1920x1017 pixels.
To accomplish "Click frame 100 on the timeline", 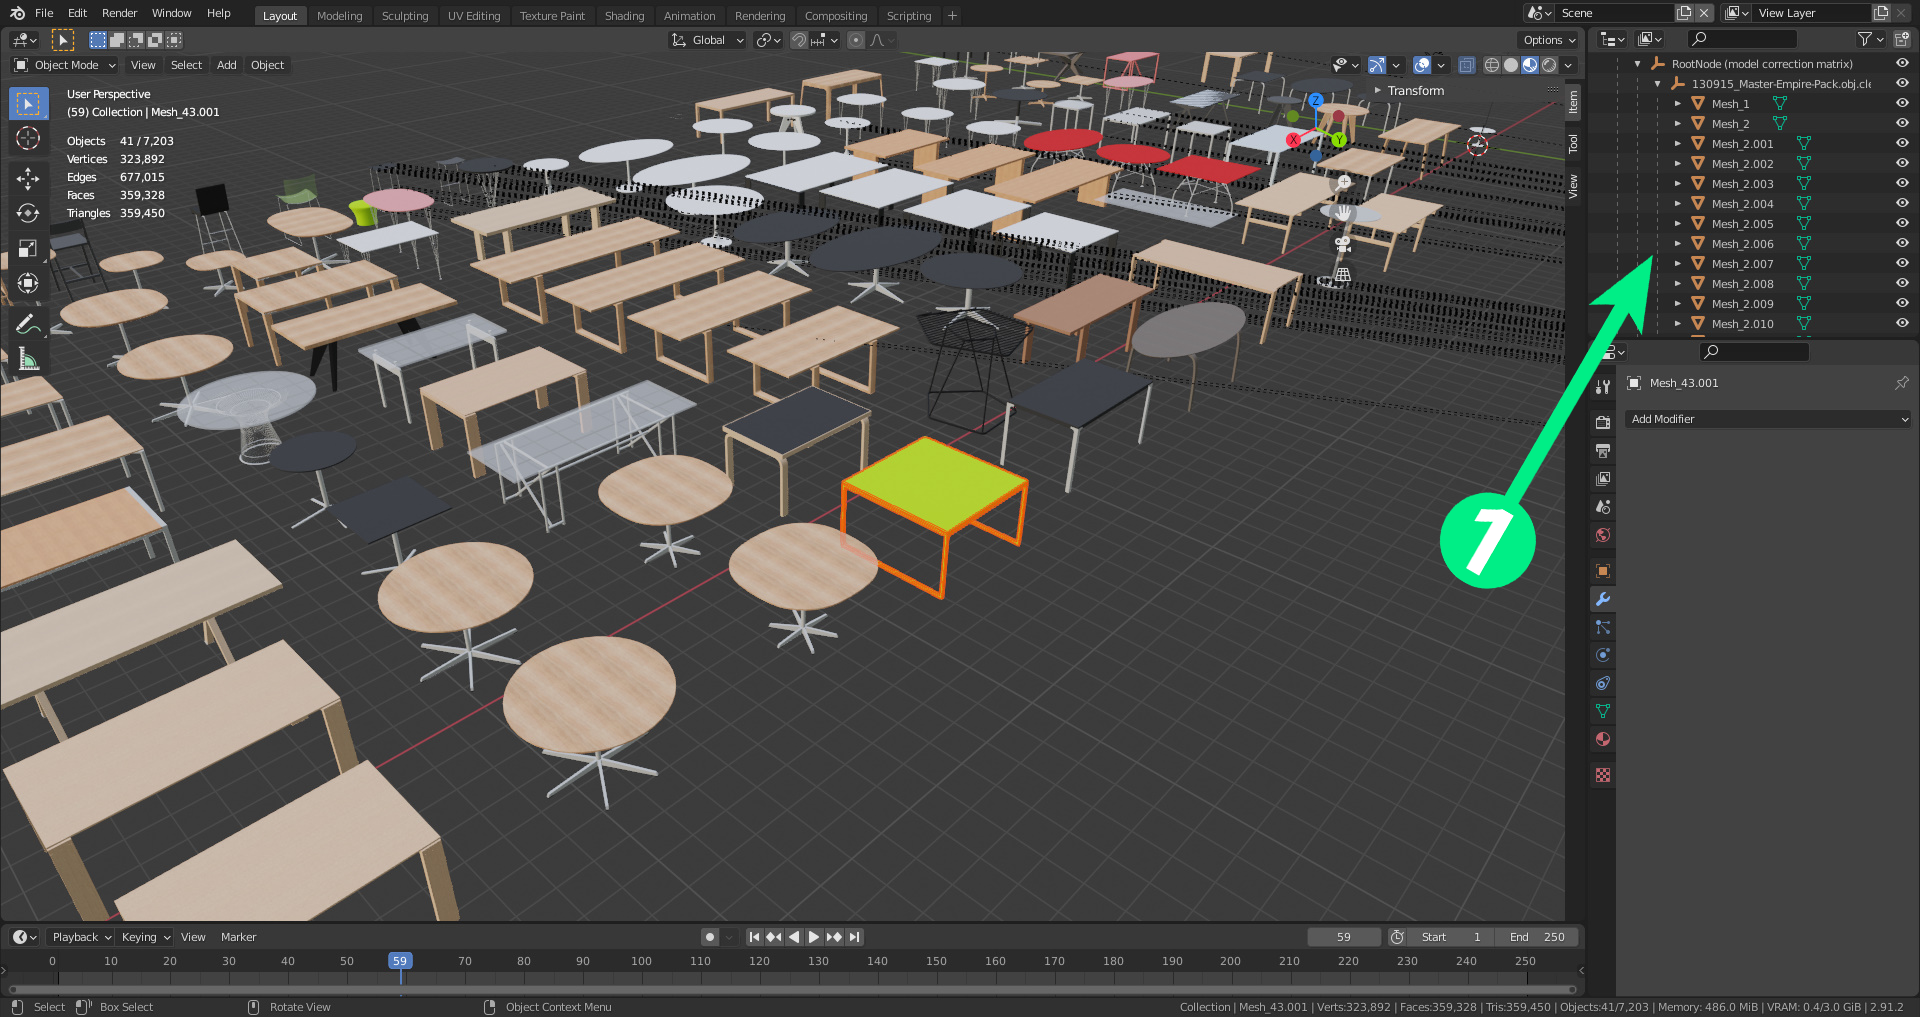I will (x=641, y=961).
